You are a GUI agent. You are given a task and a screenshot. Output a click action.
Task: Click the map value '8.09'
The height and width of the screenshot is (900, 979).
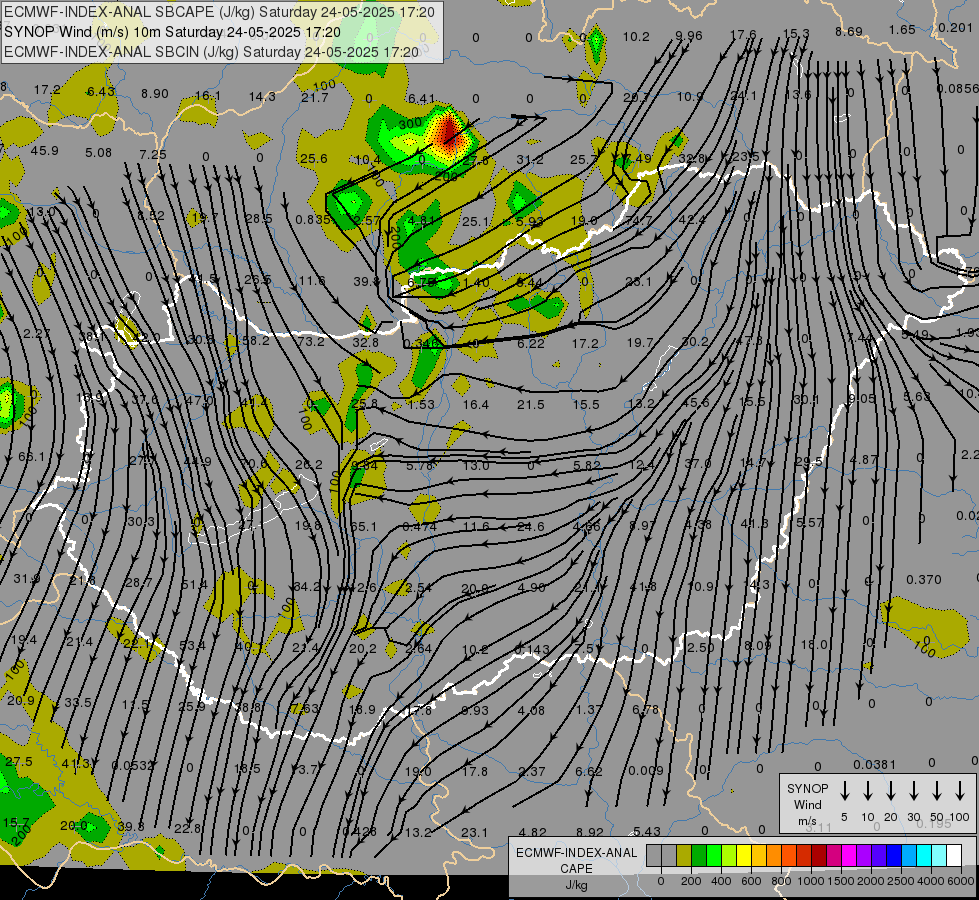[758, 646]
